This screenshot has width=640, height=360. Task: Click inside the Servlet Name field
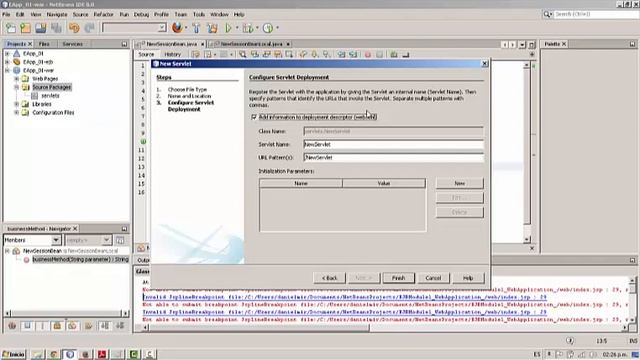point(393,144)
